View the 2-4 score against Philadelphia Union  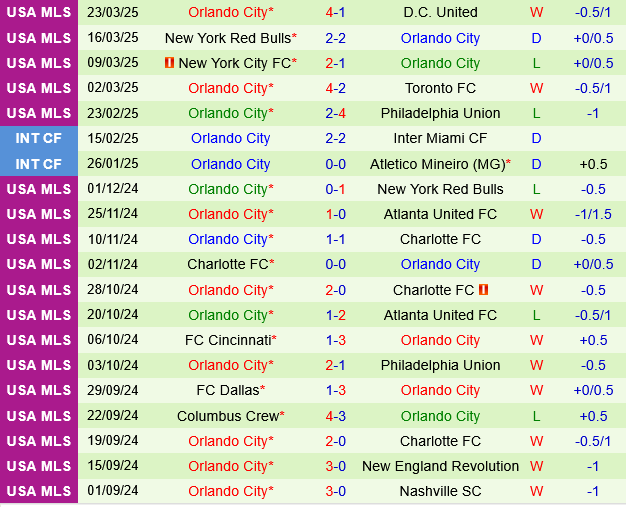(336, 113)
